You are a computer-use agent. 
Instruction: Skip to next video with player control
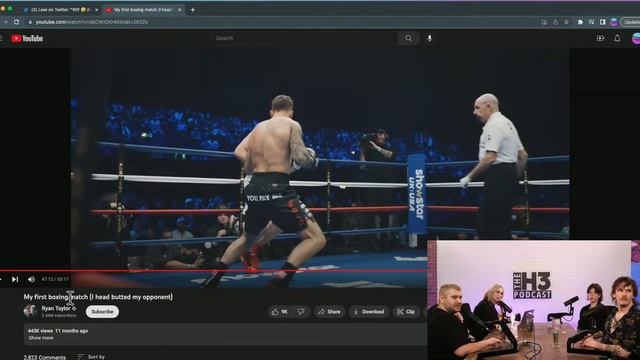[x=15, y=280]
